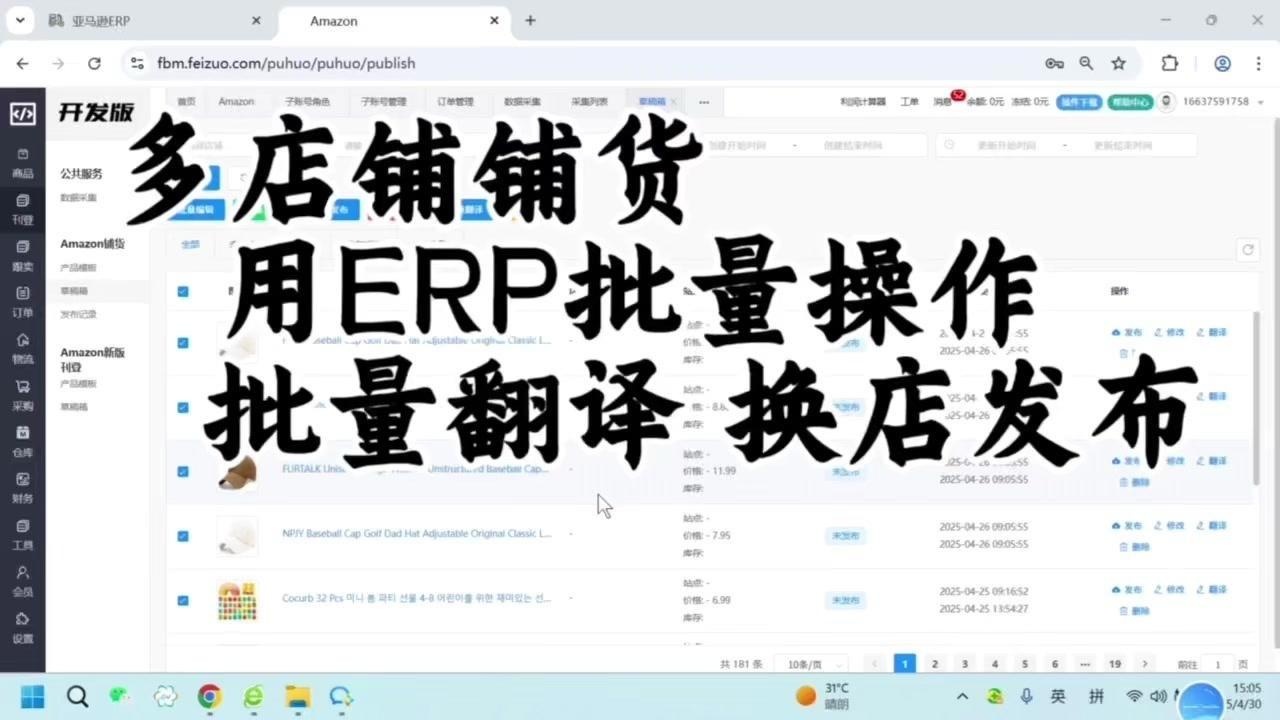This screenshot has width=1280, height=720.
Task: Uncheck the FURTALK baseball cap row checkbox
Action: pos(183,471)
